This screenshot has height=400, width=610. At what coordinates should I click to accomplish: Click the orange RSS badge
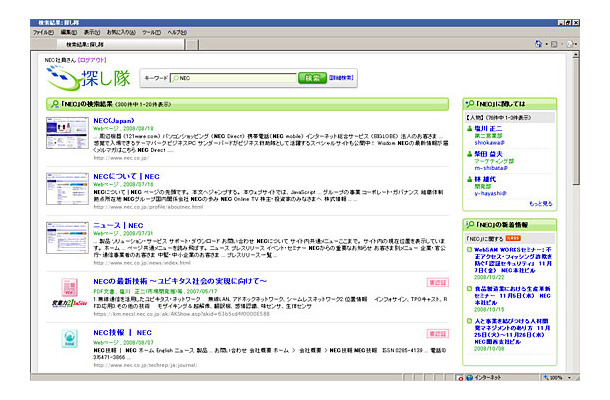(513, 238)
